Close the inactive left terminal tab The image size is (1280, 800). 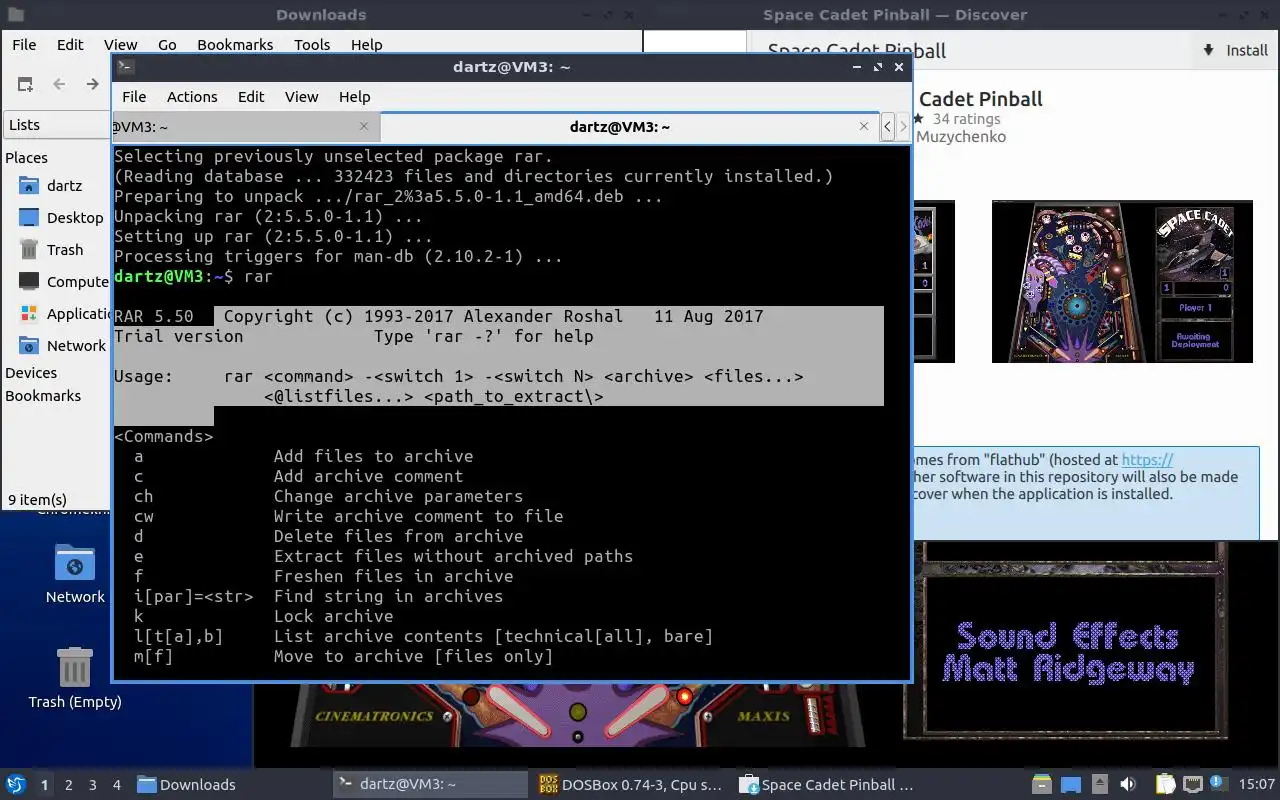(364, 126)
